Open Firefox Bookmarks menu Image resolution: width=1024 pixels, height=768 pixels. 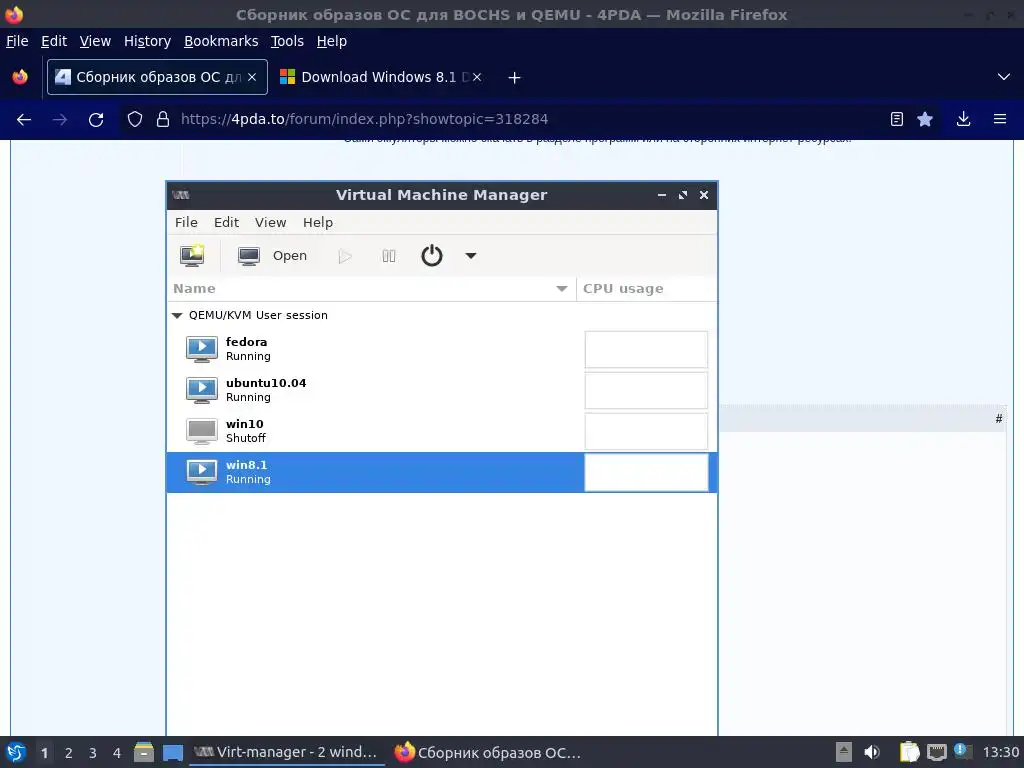point(221,41)
